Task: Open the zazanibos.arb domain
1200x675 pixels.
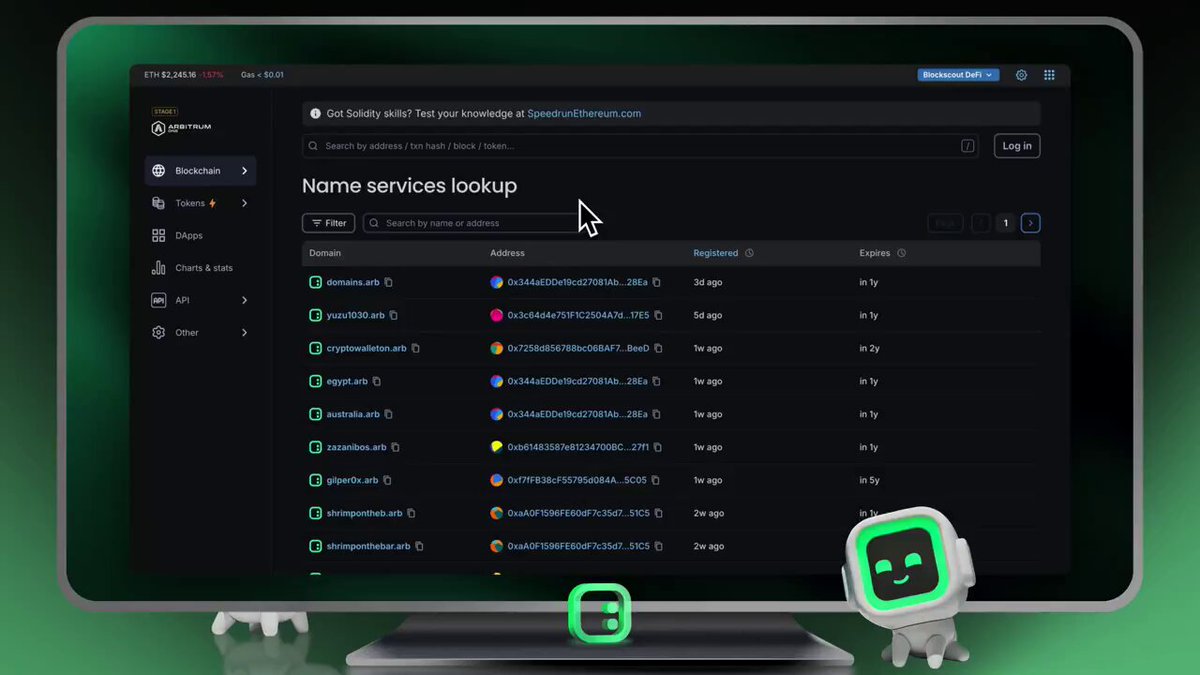Action: point(357,447)
